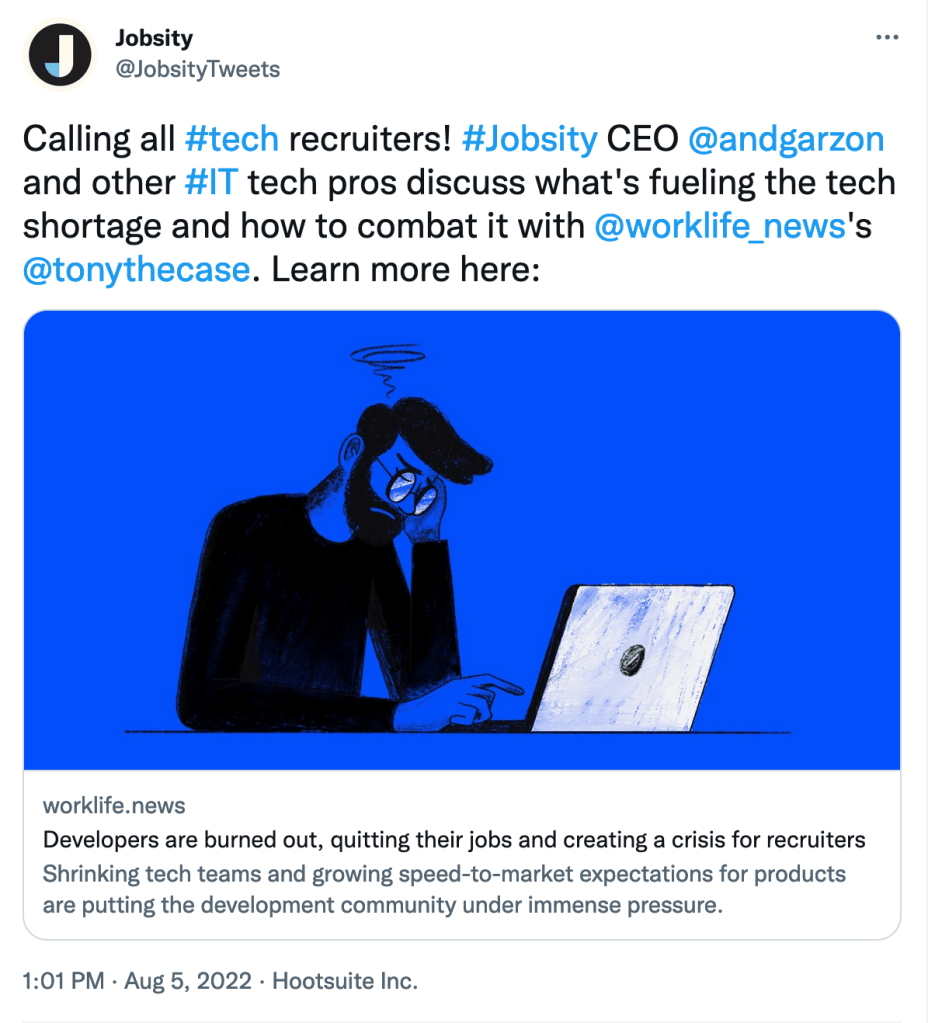Viewport: 935px width, 1023px height.
Task: Open the 'Developers are burned out' headline
Action: (454, 839)
